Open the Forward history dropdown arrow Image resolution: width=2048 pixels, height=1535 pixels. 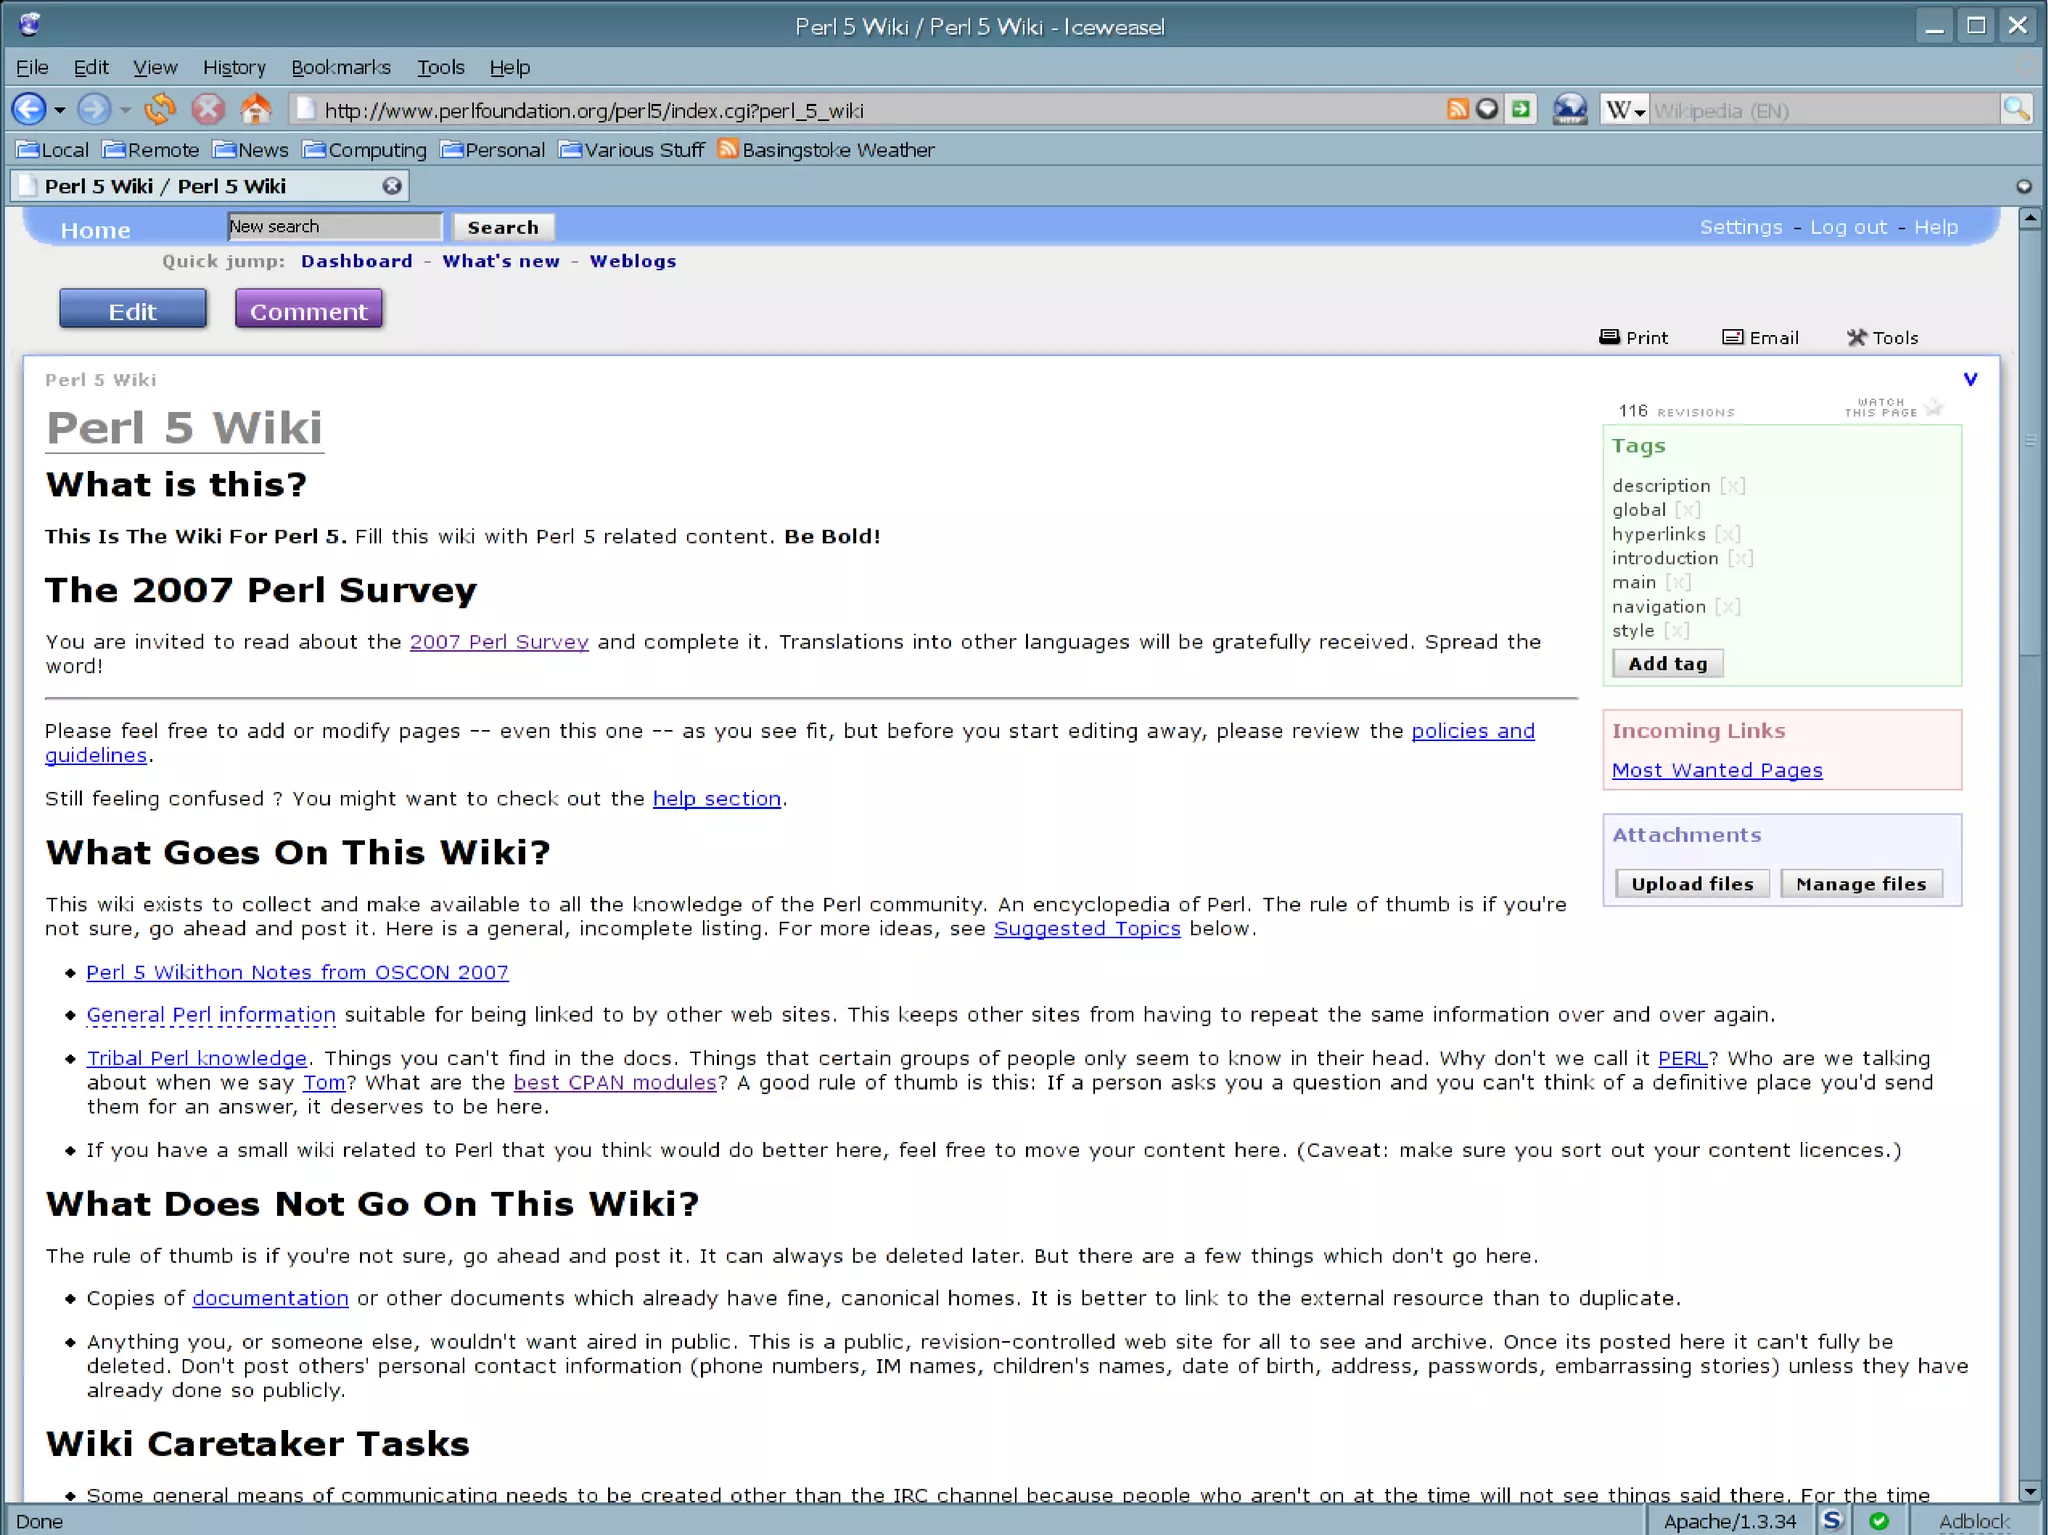(125, 110)
